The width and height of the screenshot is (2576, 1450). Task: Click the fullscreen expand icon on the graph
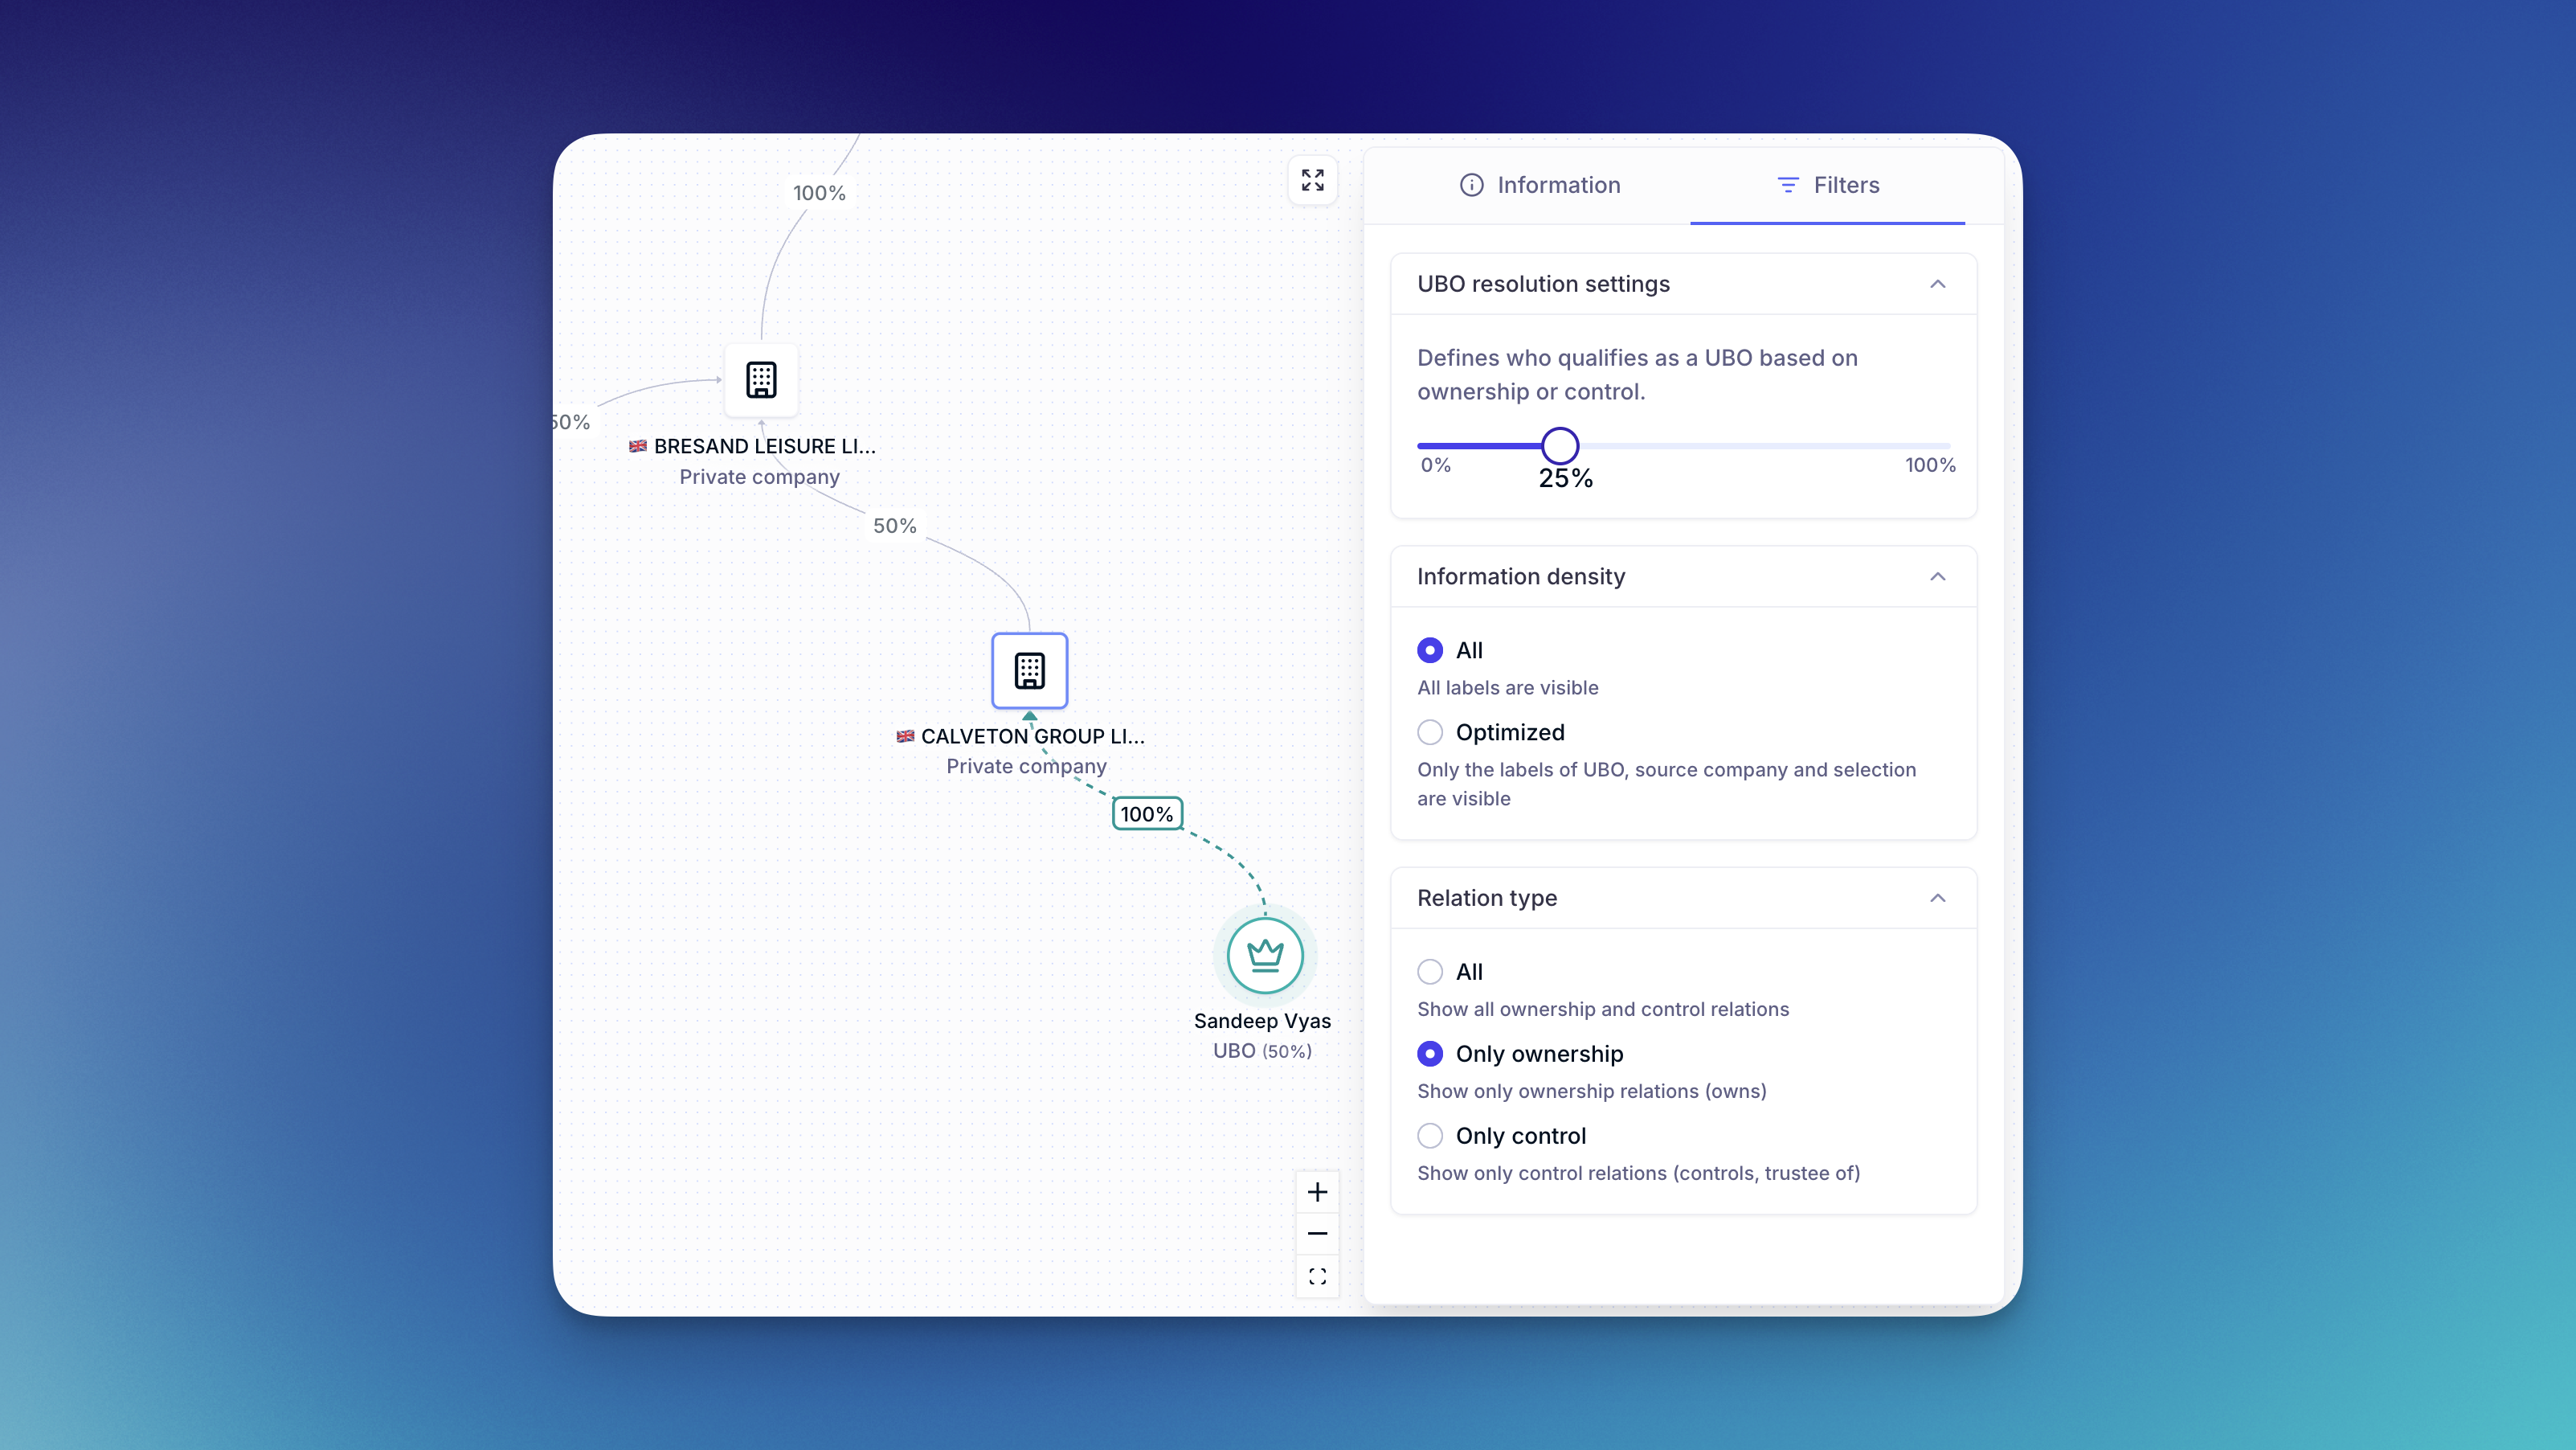pos(1312,180)
